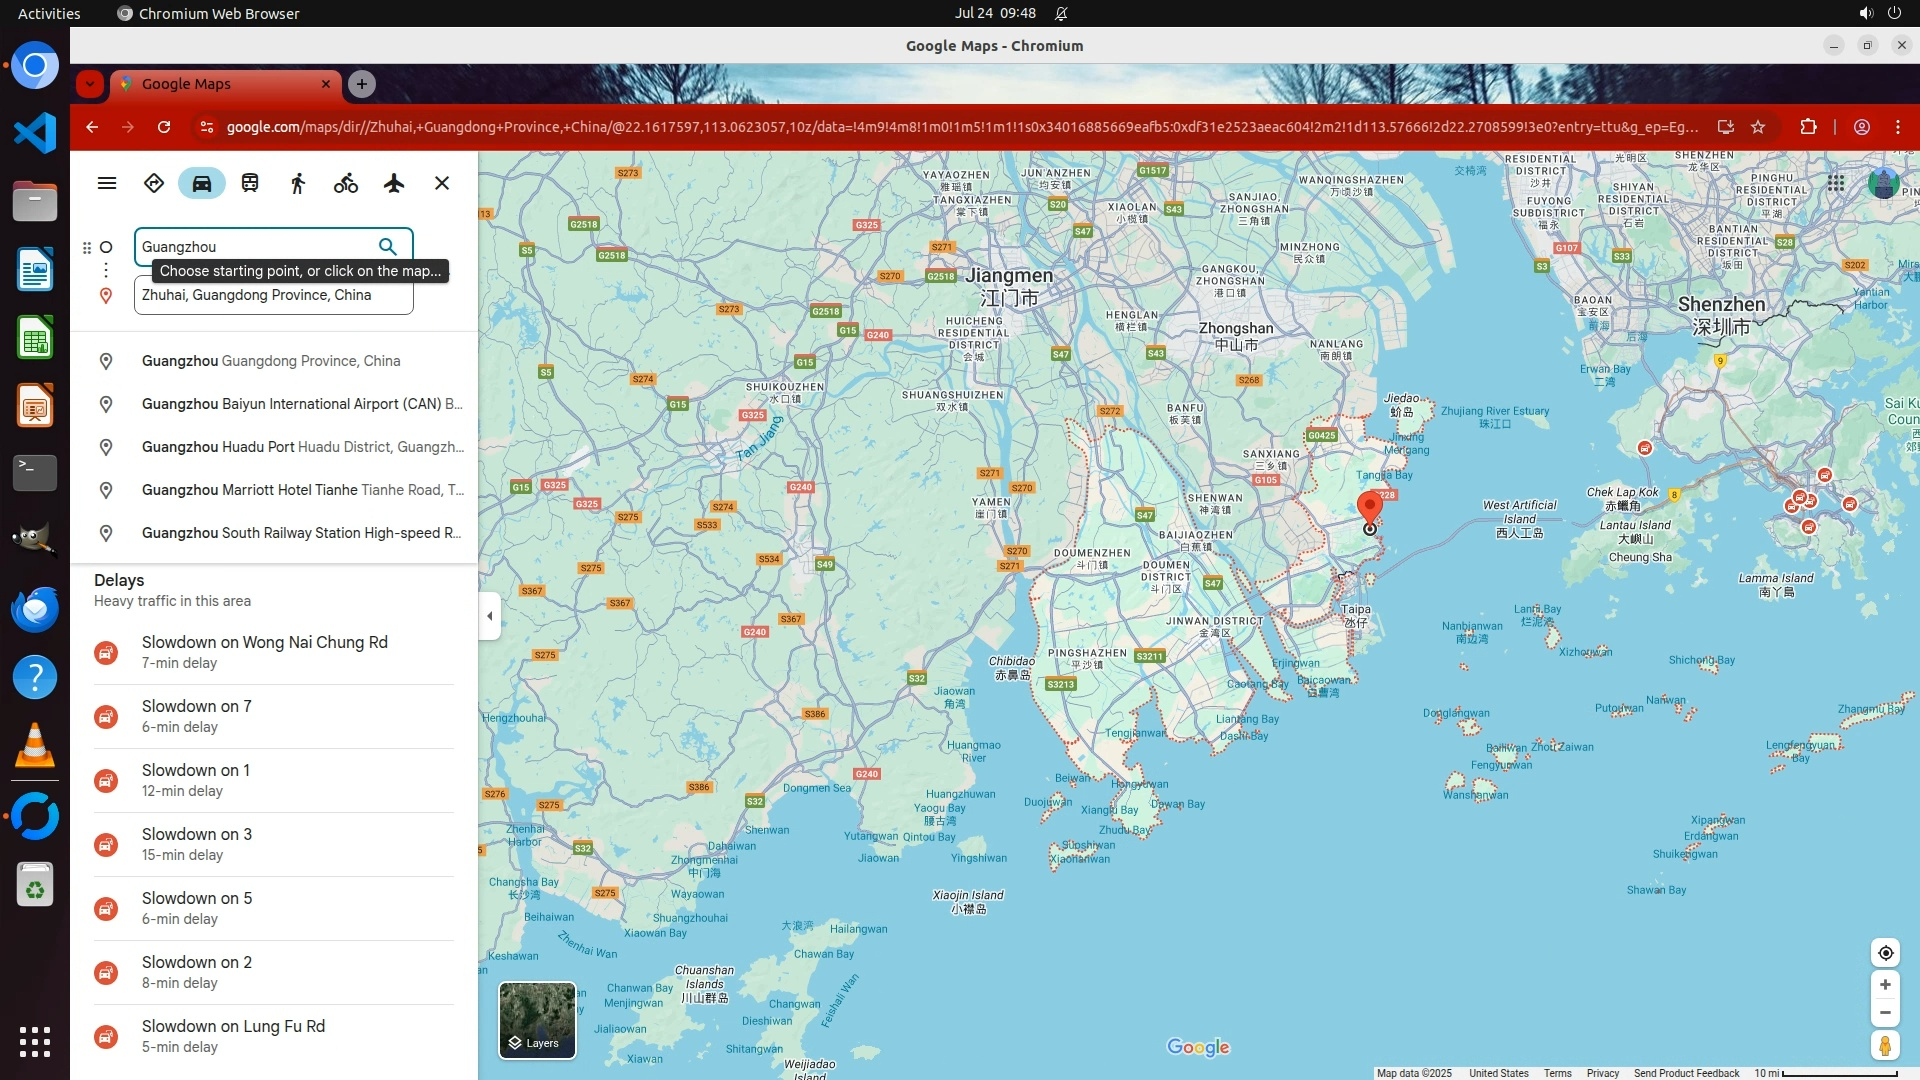The height and width of the screenshot is (1080, 1920).
Task: Select the driving travel mode
Action: click(202, 183)
